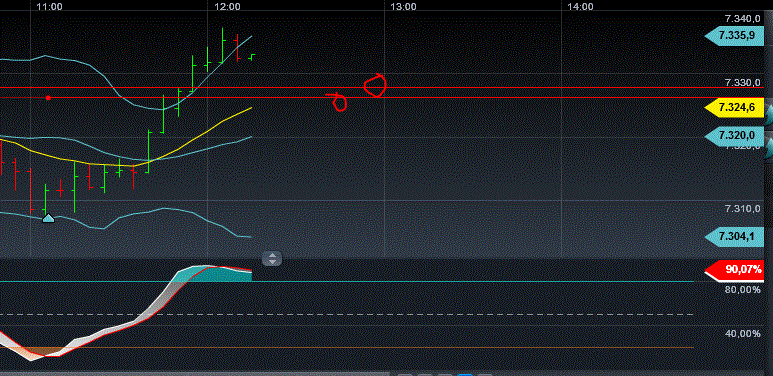Click the 12:00 time axis label
The height and width of the screenshot is (376, 773).
coord(227,7)
